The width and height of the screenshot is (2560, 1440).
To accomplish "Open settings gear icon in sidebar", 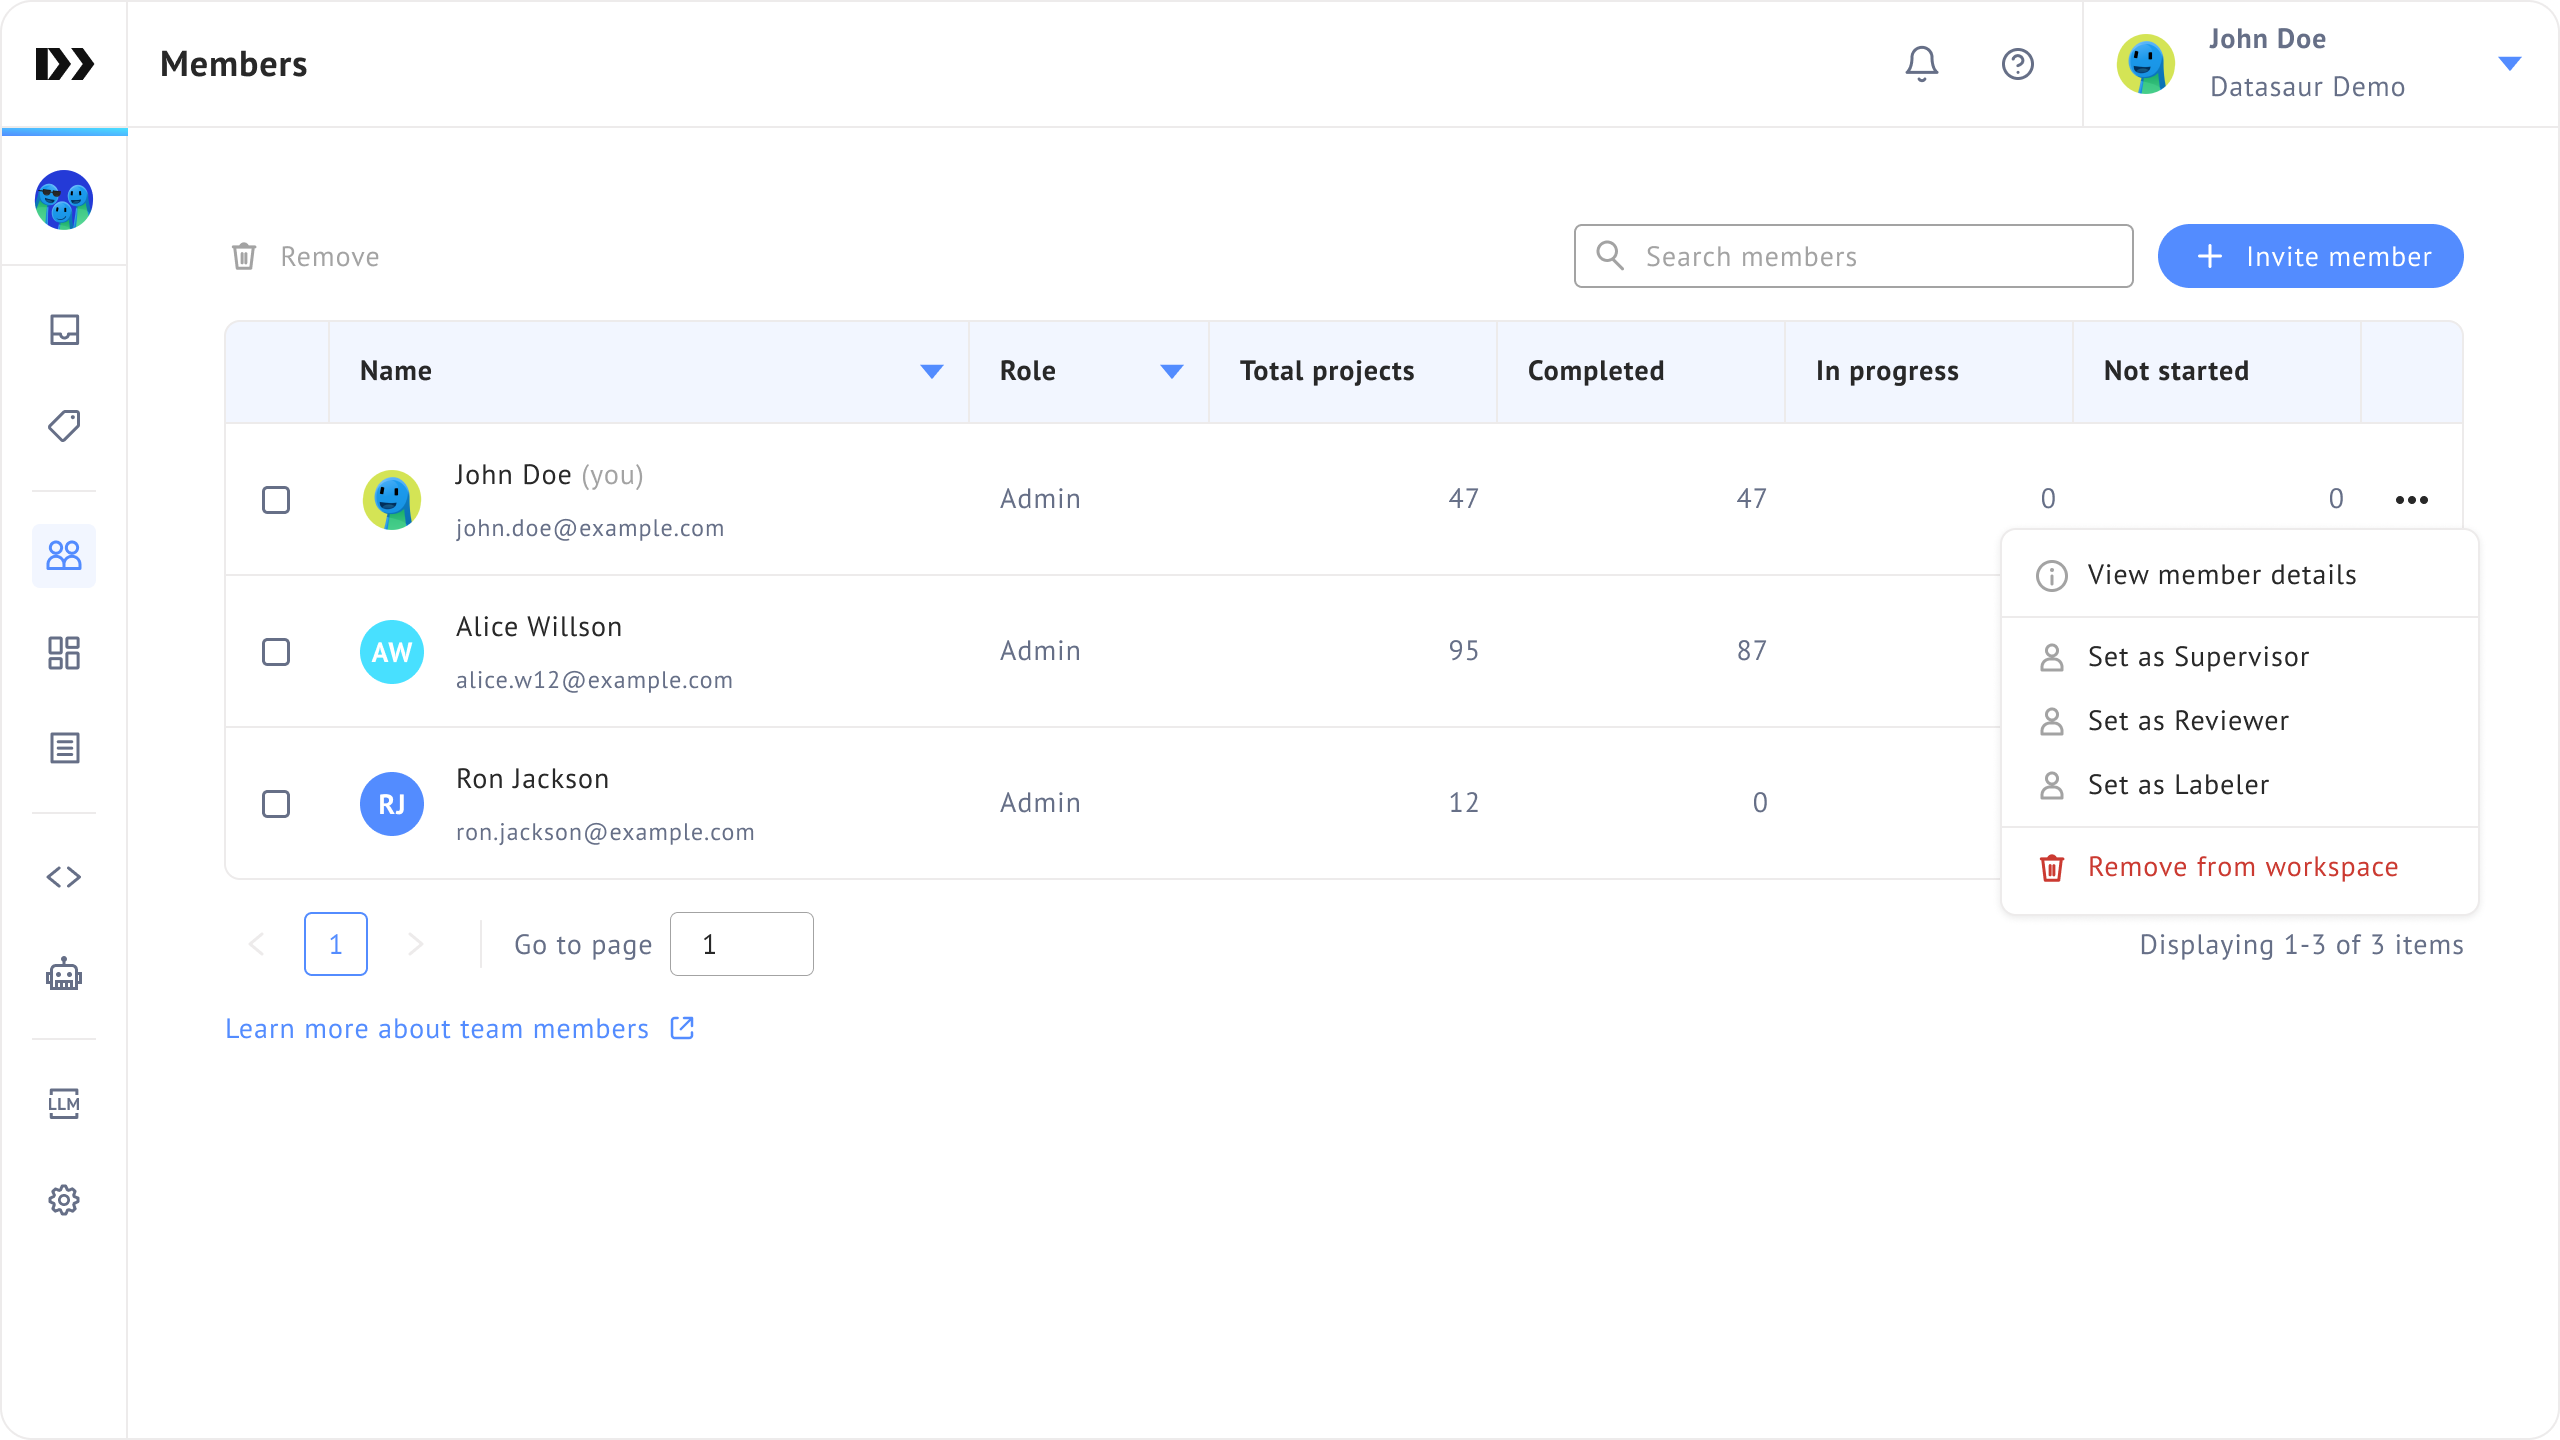I will (x=64, y=1200).
